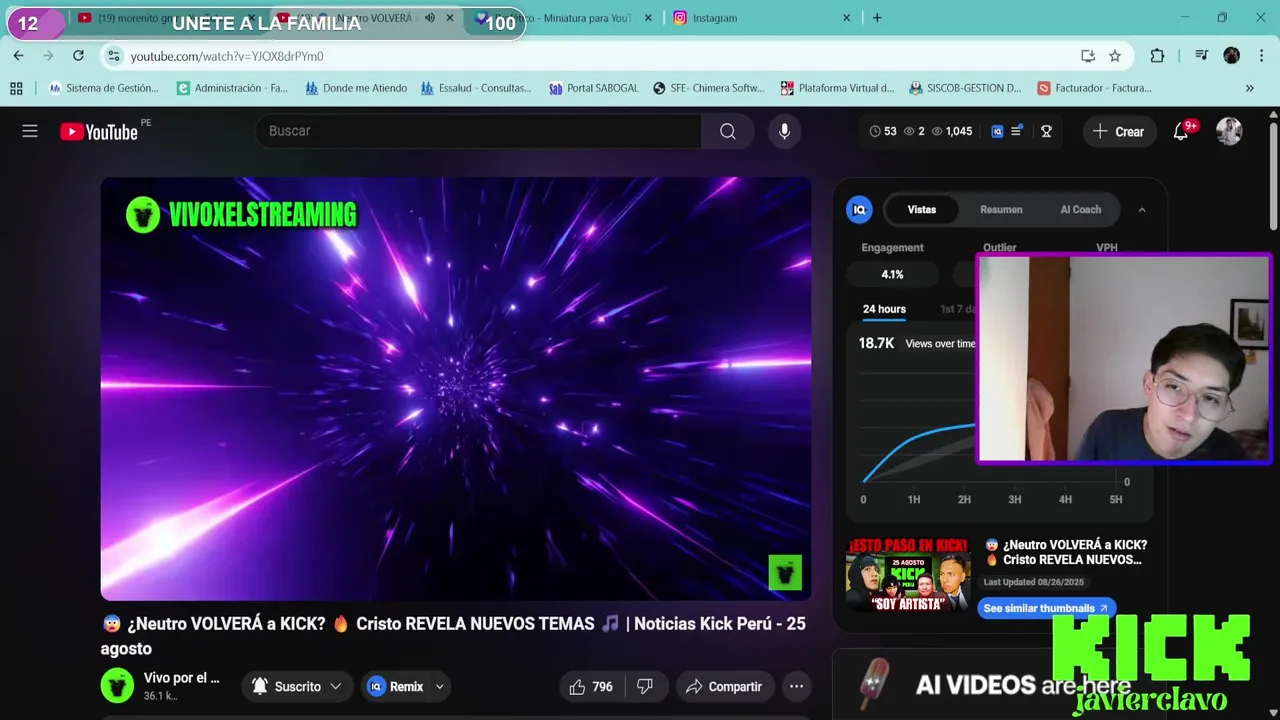Screen dimensions: 1280x720
Task: Collapse the vidIQ panel with chevron
Action: pyautogui.click(x=1142, y=210)
